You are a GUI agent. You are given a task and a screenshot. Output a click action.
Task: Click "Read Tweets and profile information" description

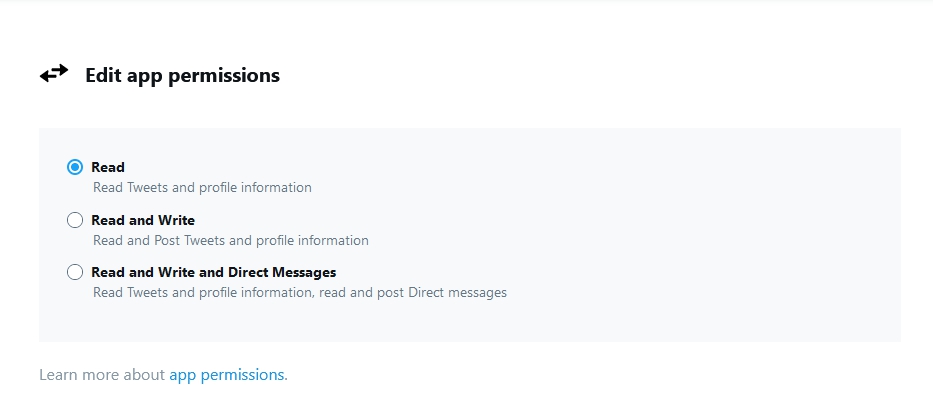(x=202, y=187)
